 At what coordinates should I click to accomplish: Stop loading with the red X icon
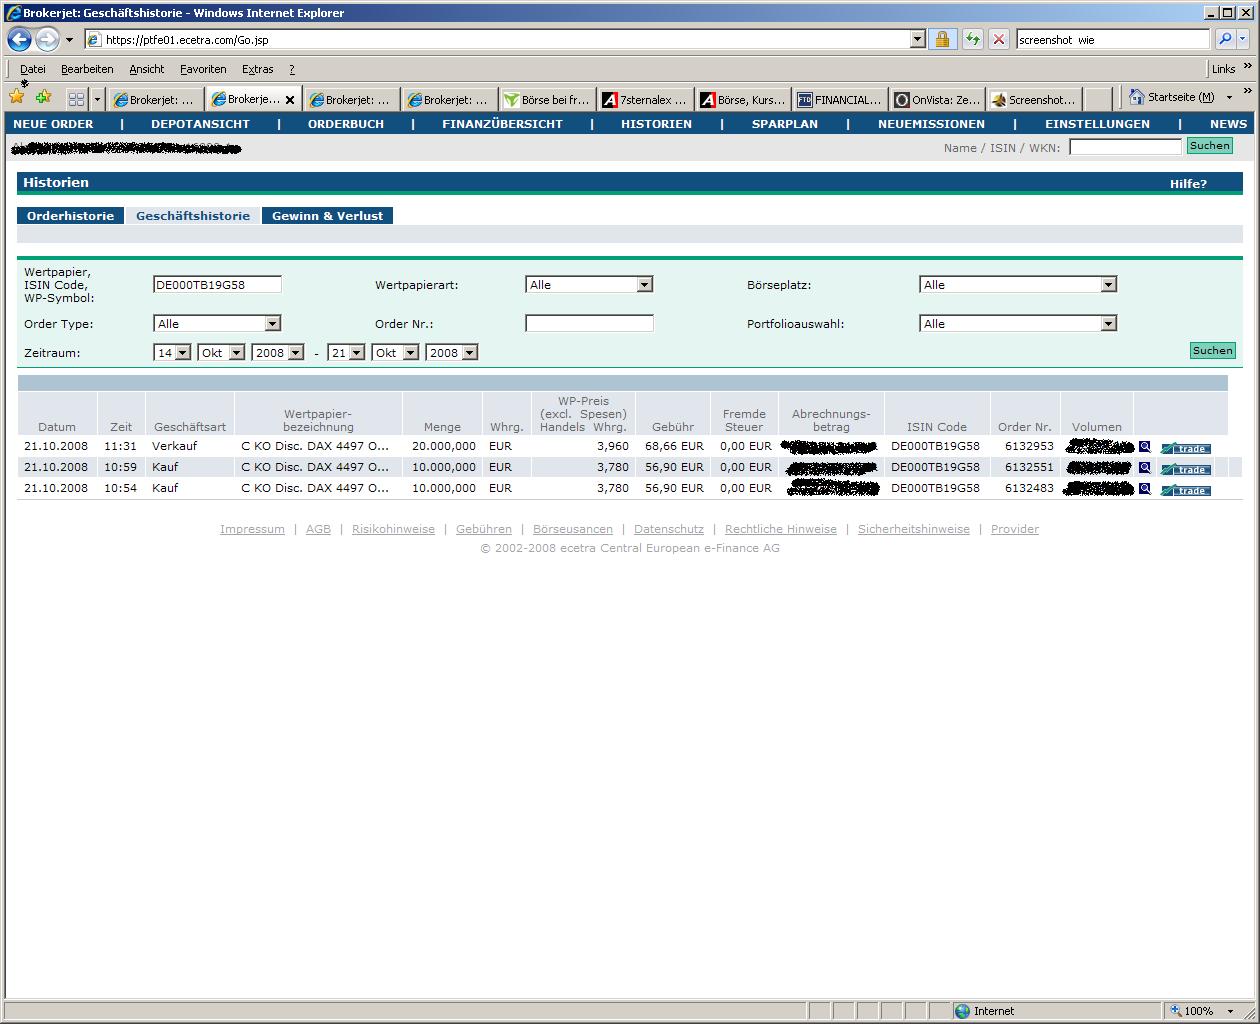click(x=999, y=39)
